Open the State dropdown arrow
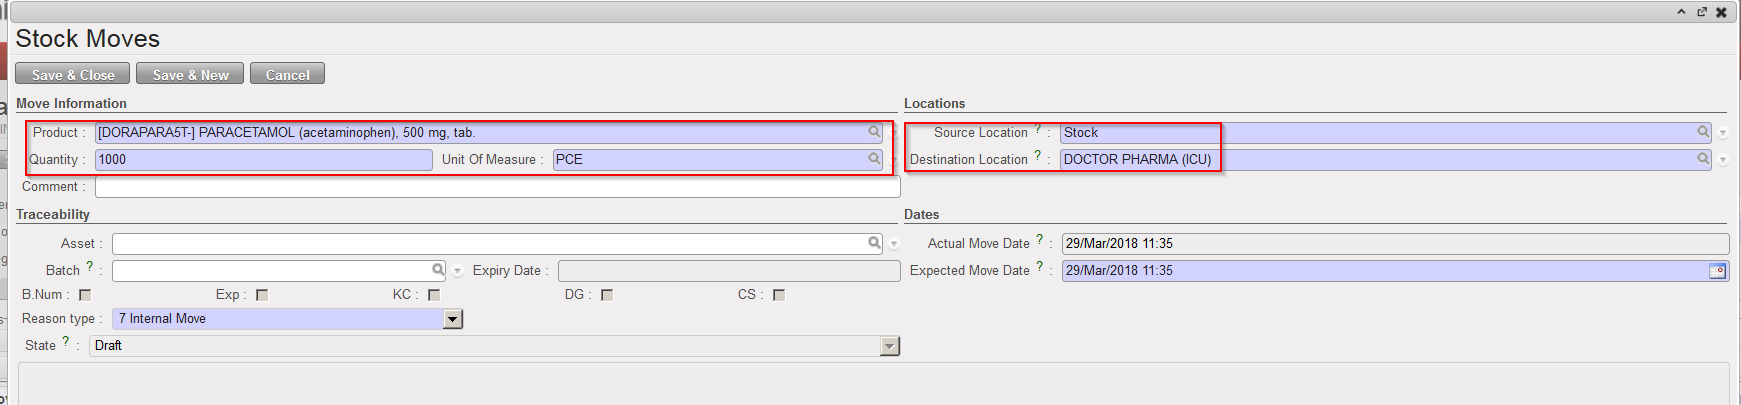Image resolution: width=1741 pixels, height=405 pixels. tap(890, 346)
